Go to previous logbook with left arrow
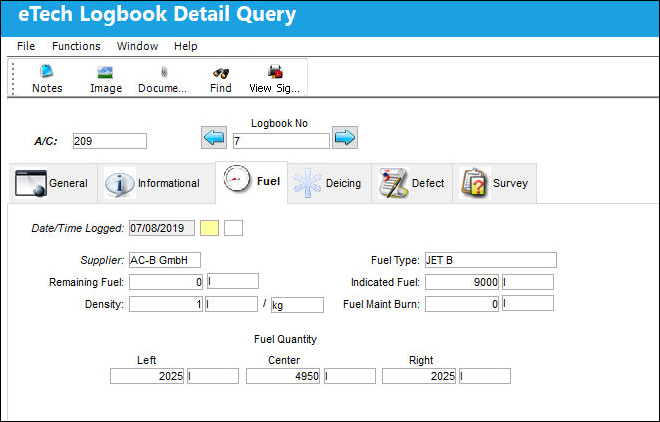Viewport: 660px width, 422px height. (214, 138)
